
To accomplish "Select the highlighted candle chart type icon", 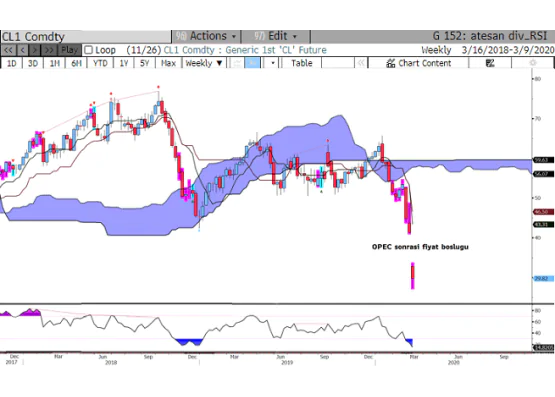I will pyautogui.click(x=253, y=63).
